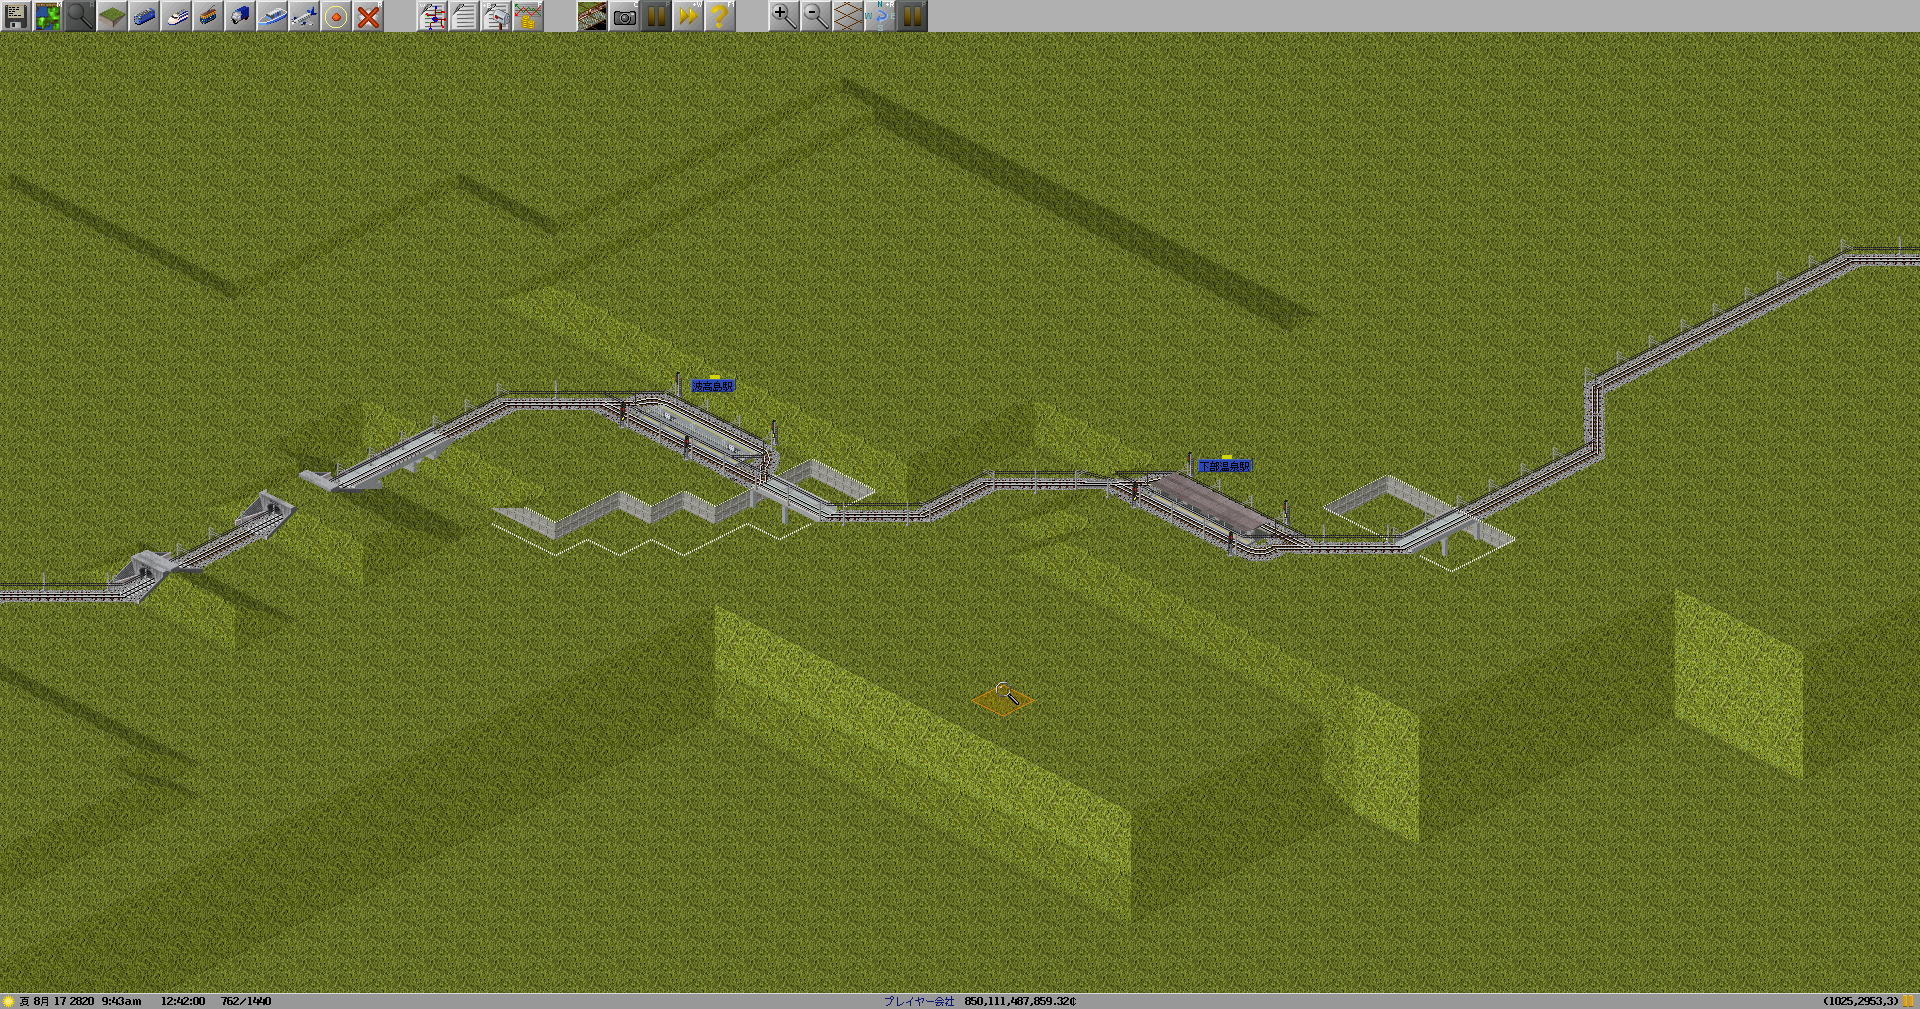Open the ship/harbour tools
This screenshot has width=1920, height=1009.
pyautogui.click(x=272, y=16)
